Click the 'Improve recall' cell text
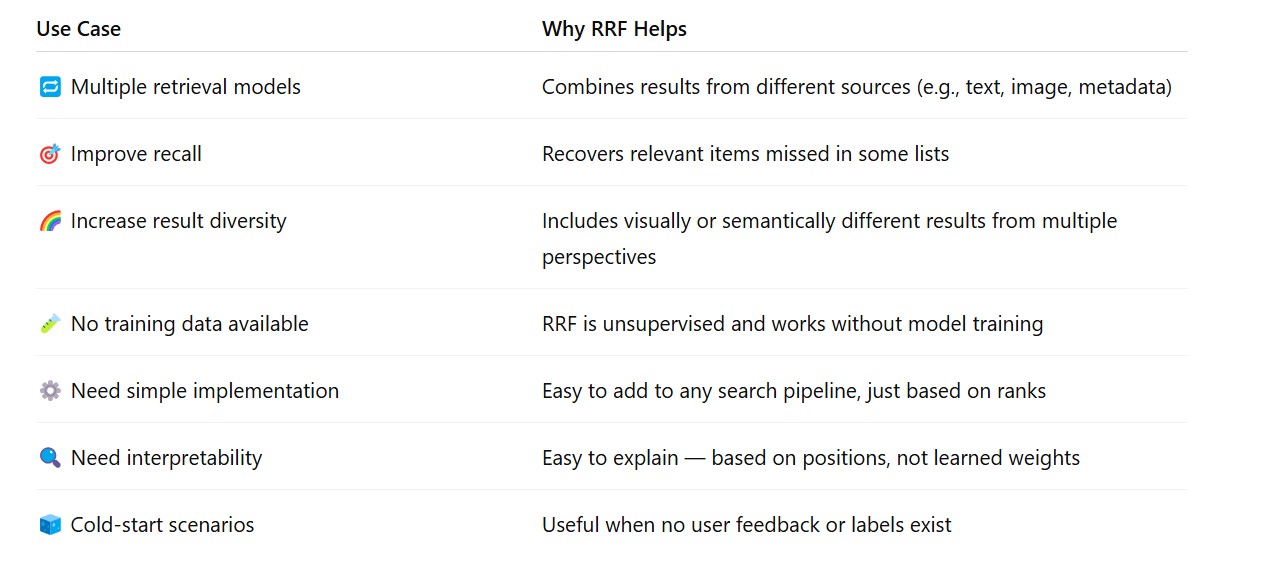Screen dimensions: 1272x586 [136, 154]
